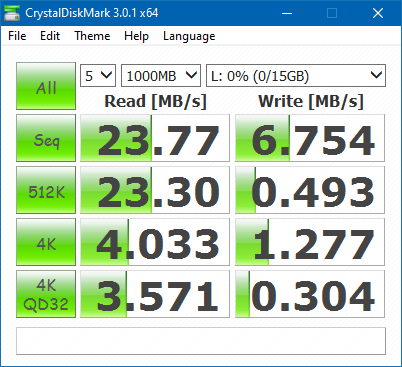Viewport: 402px width, 367px height.
Task: Start the 512K benchmark test
Action: click(46, 190)
